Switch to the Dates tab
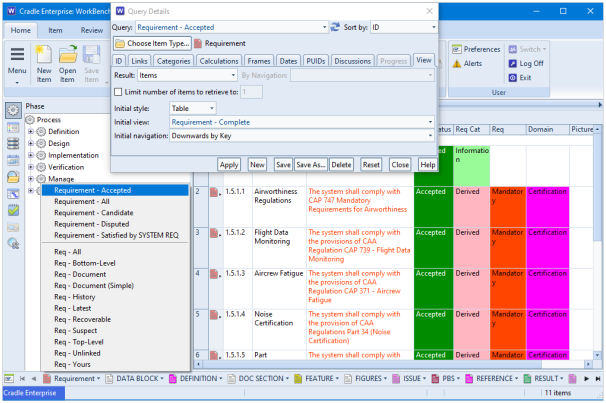This screenshot has width=606, height=403. [x=288, y=61]
